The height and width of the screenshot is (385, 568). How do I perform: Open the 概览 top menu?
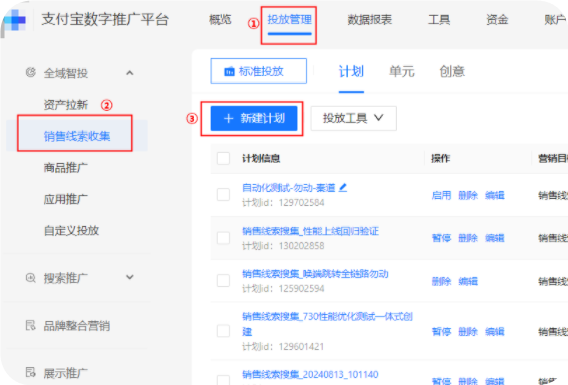tap(220, 20)
